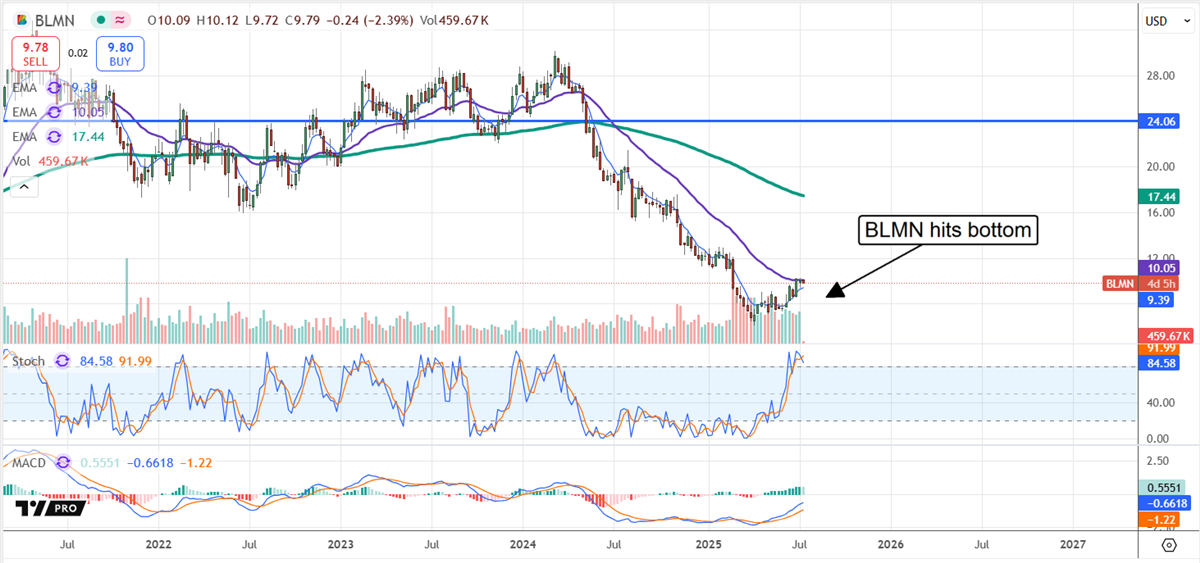Open chart settings gear at bottom right
The image size is (1200, 563).
pos(1168,545)
